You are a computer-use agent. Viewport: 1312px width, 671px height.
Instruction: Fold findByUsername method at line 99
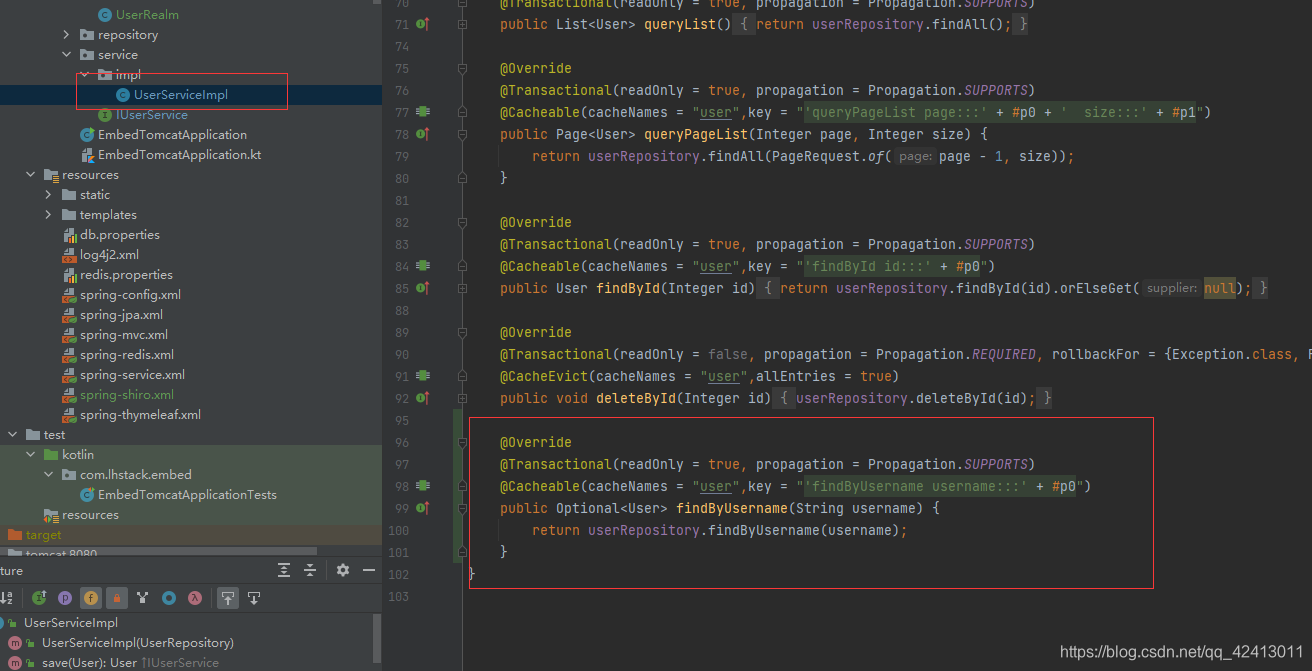click(x=462, y=508)
